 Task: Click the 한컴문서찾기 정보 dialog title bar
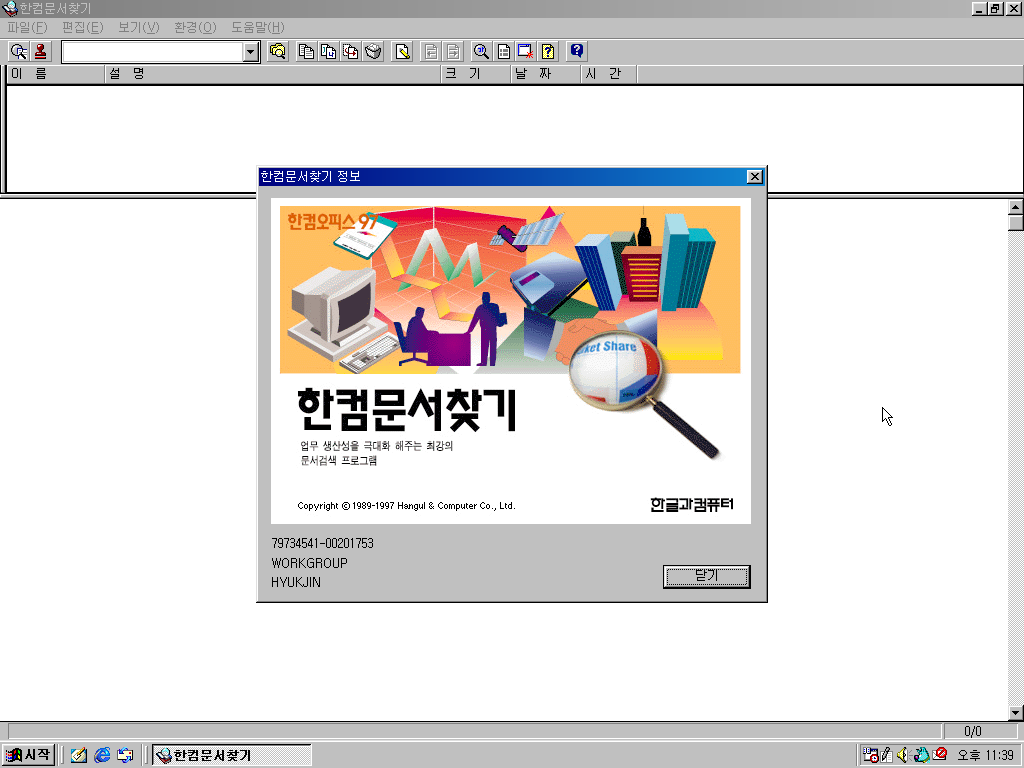(502, 176)
